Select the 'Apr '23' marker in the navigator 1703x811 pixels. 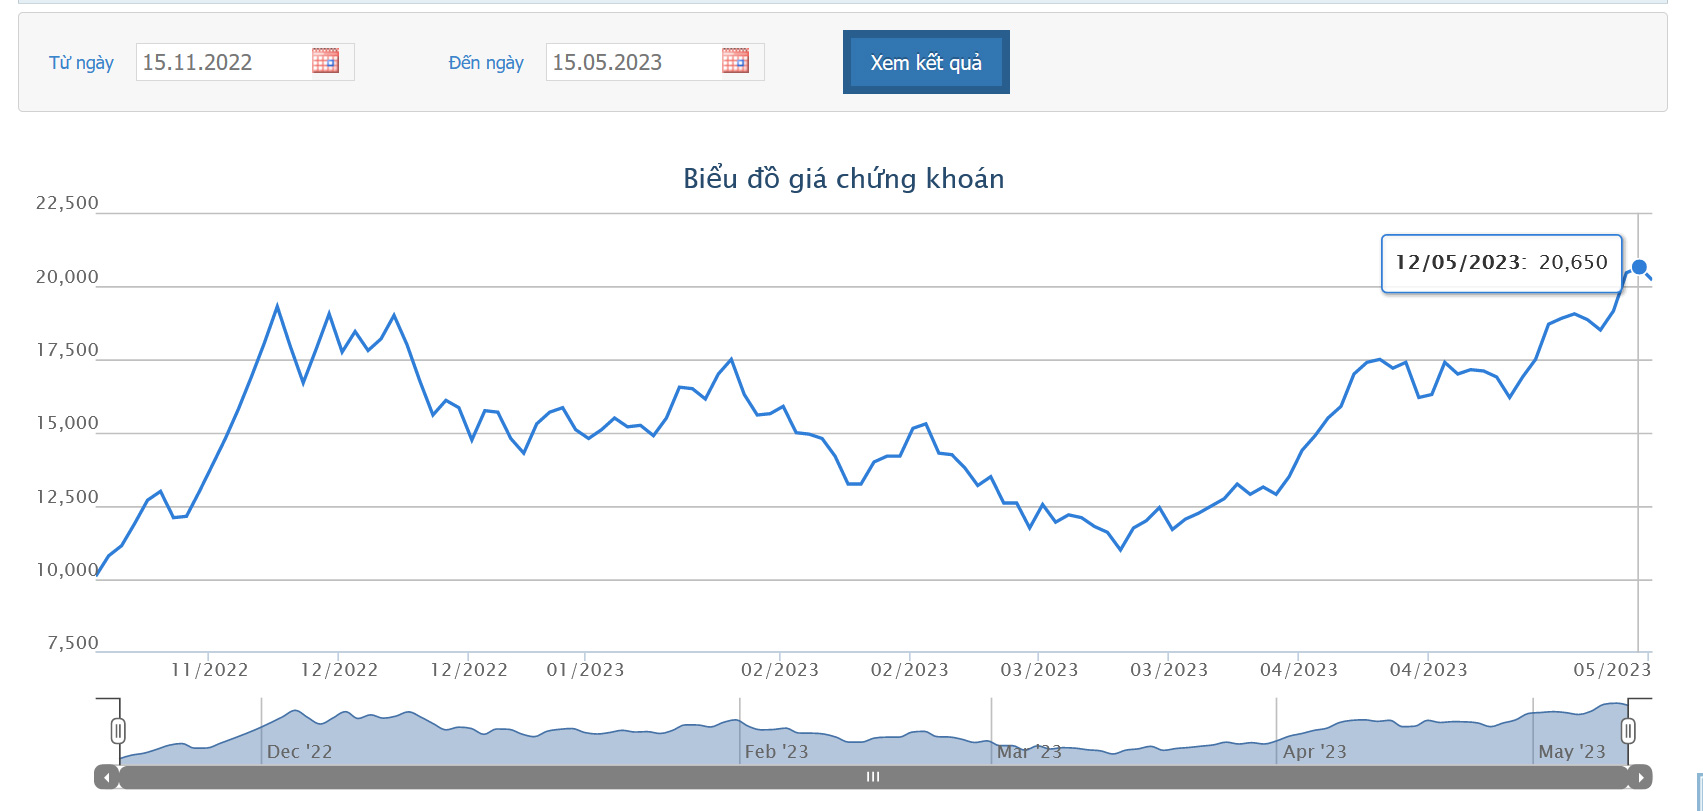(1315, 752)
